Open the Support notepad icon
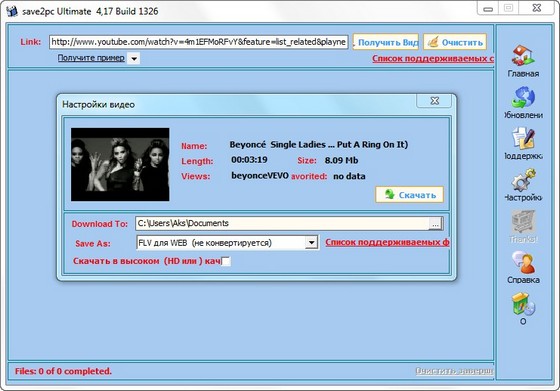Image resolution: width=560 pixels, height=391 pixels. [523, 138]
